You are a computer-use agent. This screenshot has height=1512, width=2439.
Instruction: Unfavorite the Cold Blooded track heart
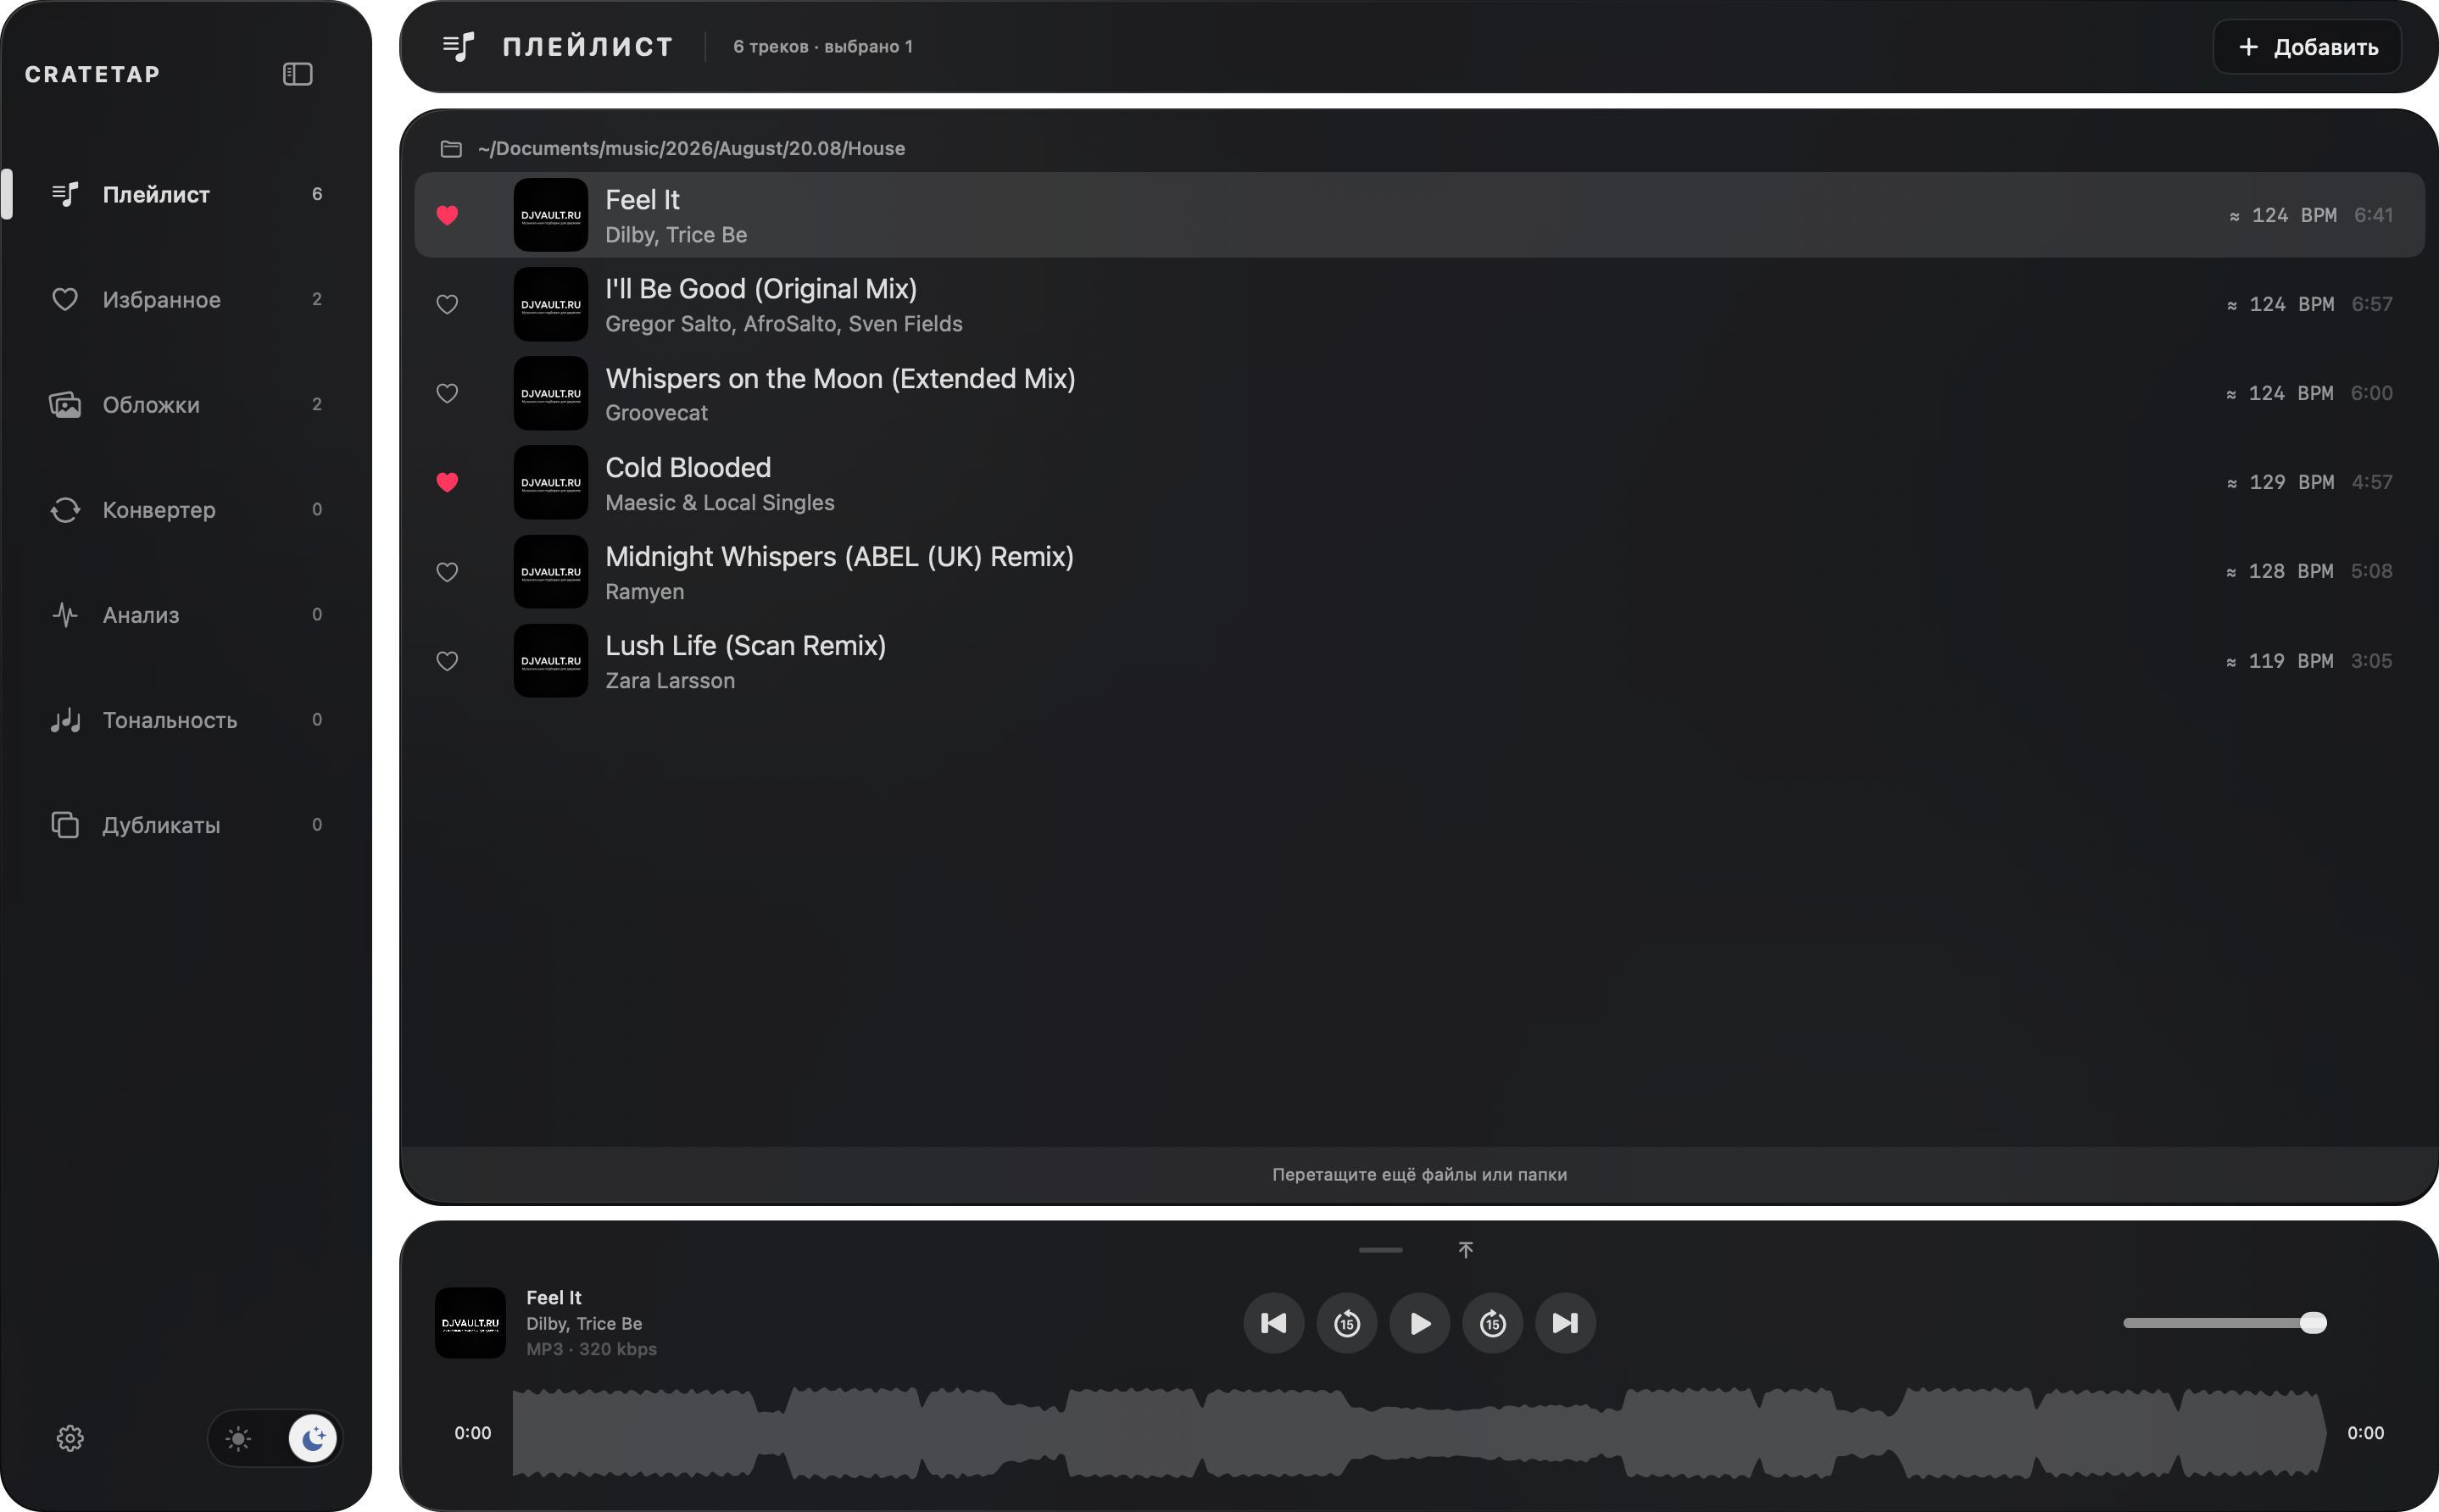point(447,482)
